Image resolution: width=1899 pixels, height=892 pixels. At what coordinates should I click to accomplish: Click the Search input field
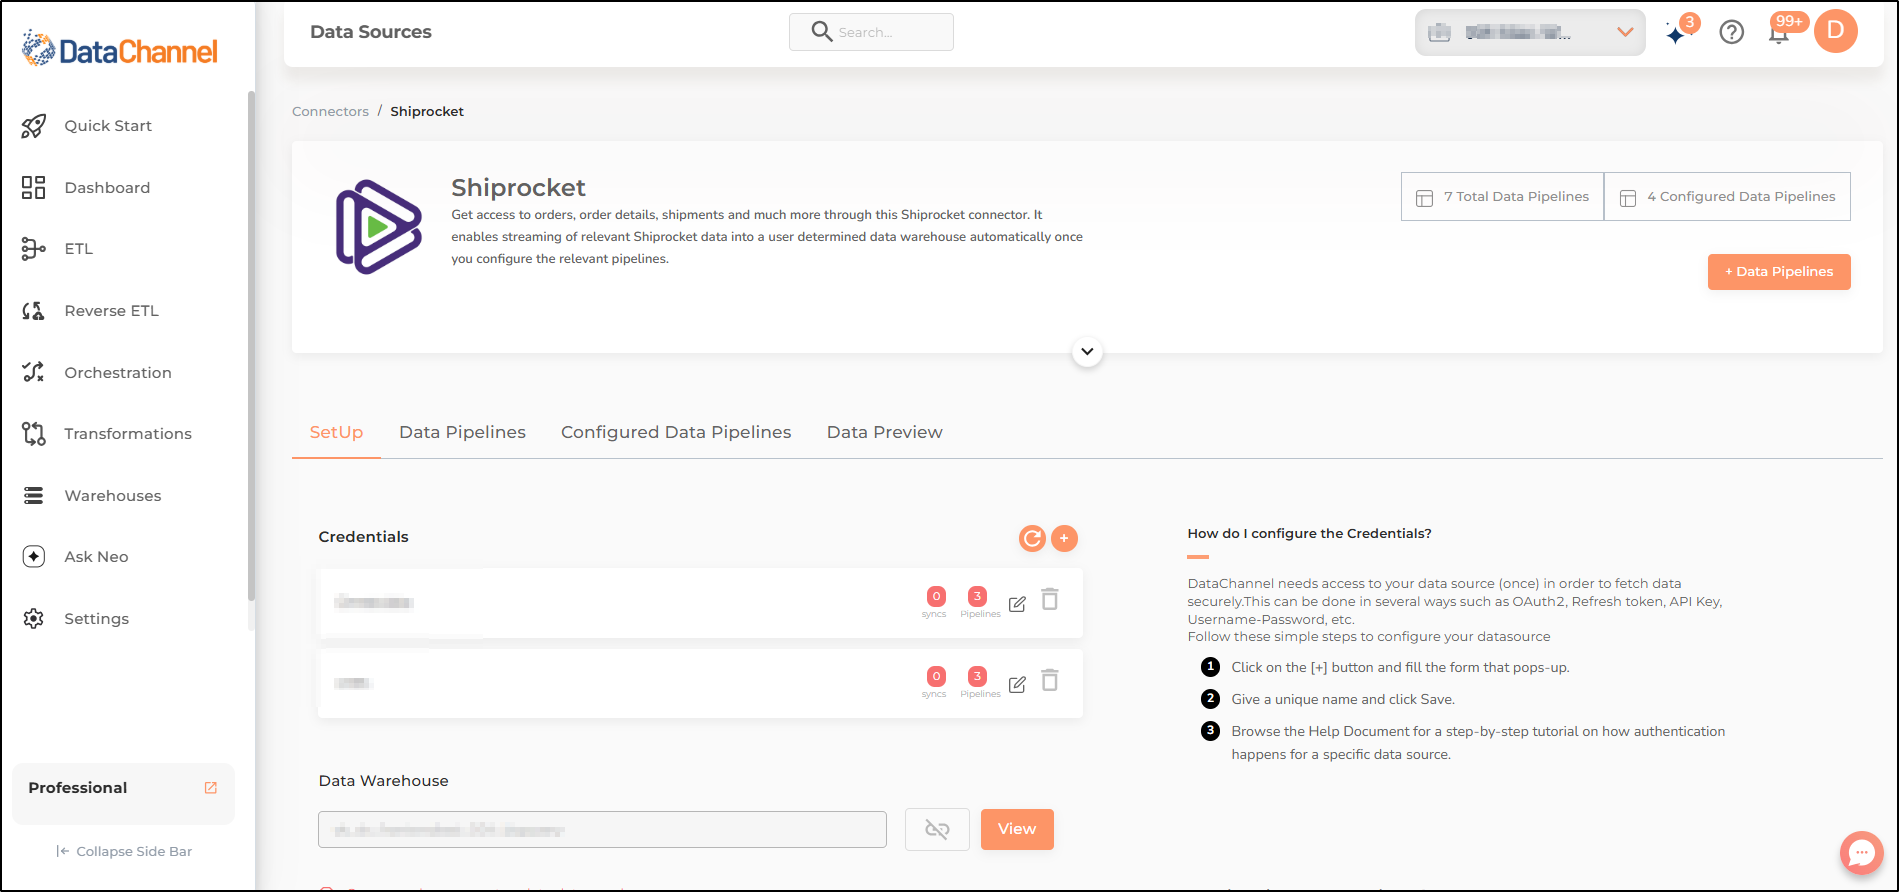tap(871, 32)
